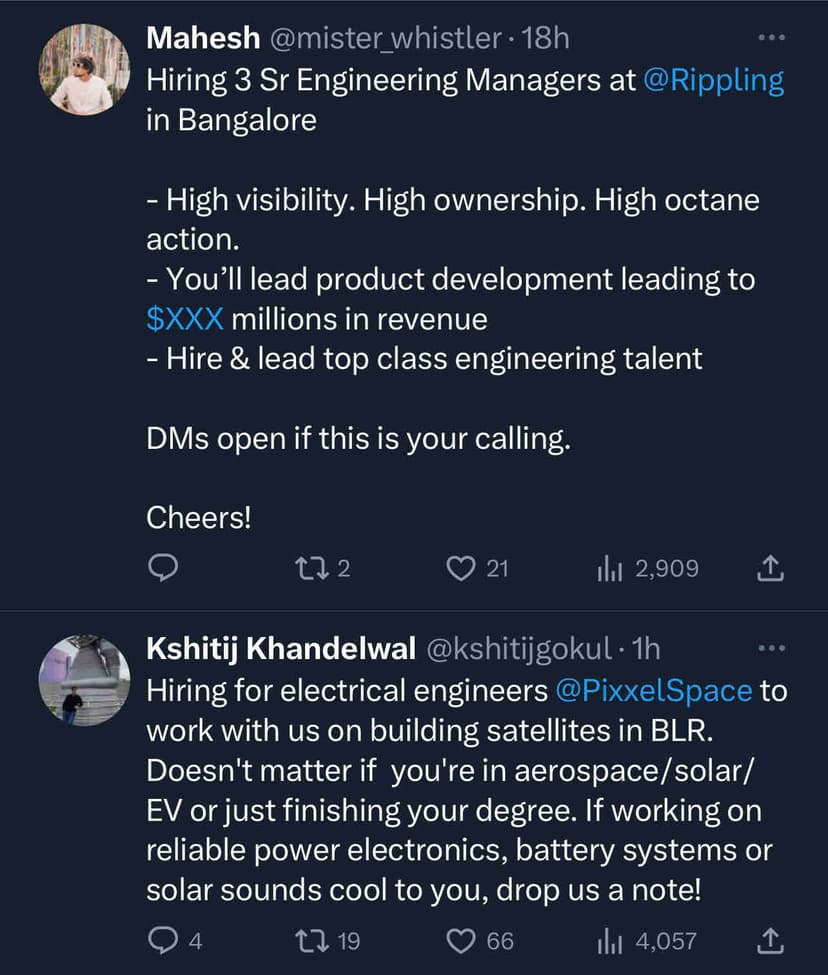Reply to Mahesh's Rippling hiring tweet
Viewport: 828px width, 975px height.
click(163, 569)
